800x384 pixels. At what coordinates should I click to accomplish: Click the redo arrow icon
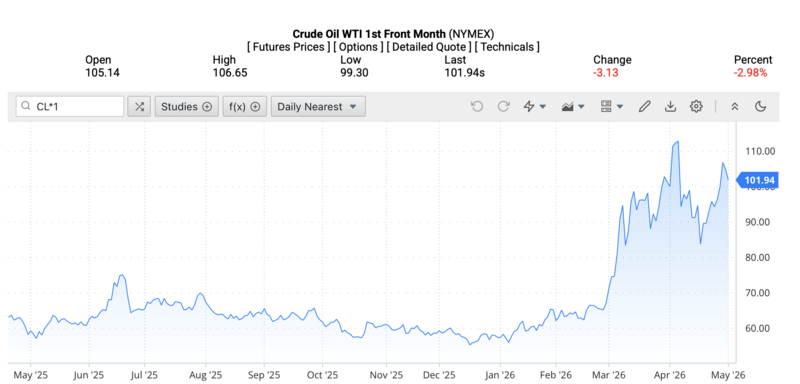(504, 106)
